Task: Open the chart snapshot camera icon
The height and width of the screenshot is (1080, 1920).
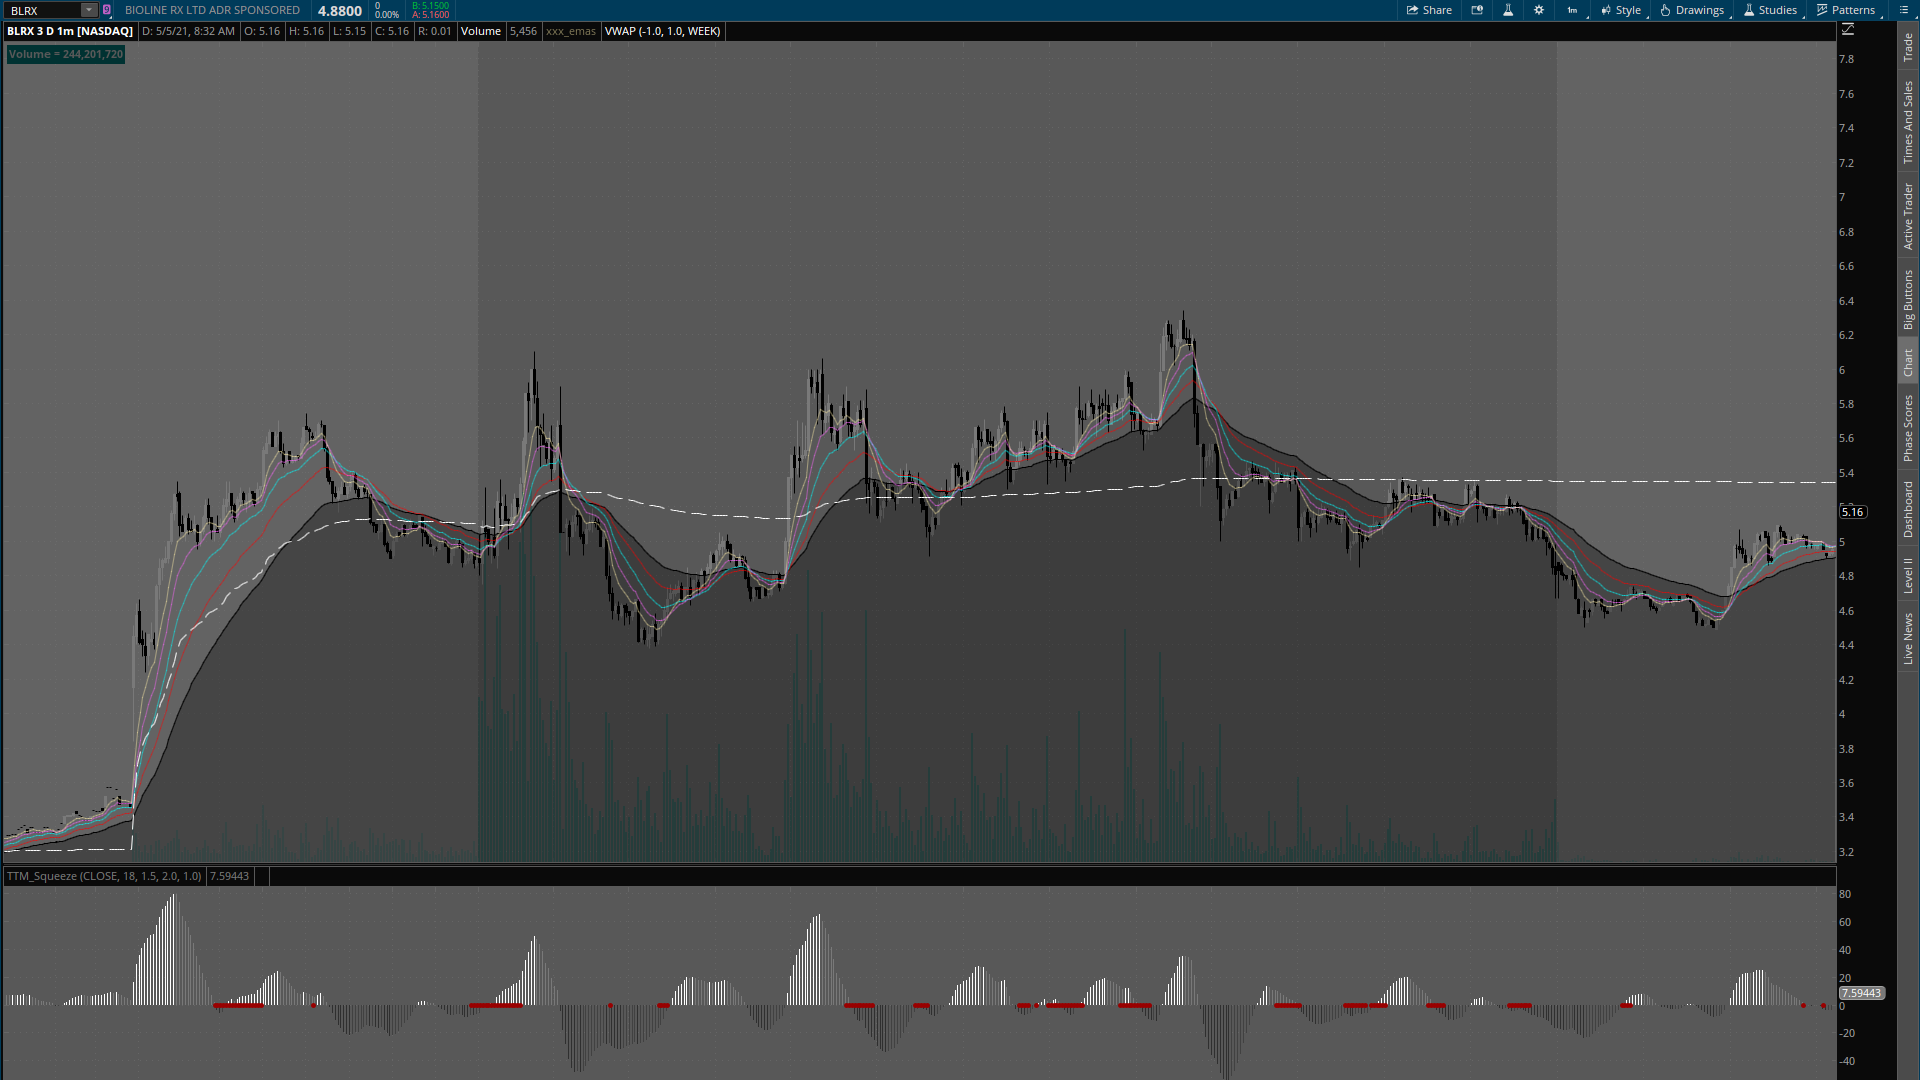Action: click(x=1477, y=10)
